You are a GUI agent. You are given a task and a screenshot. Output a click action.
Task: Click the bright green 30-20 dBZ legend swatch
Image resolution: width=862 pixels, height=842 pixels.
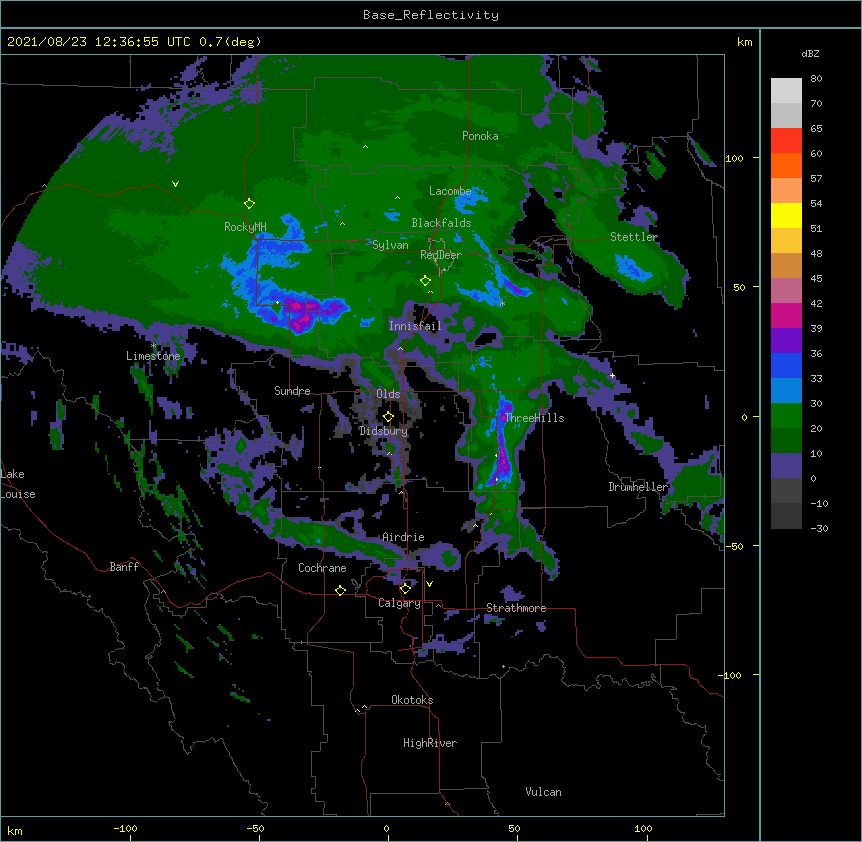pyautogui.click(x=786, y=416)
